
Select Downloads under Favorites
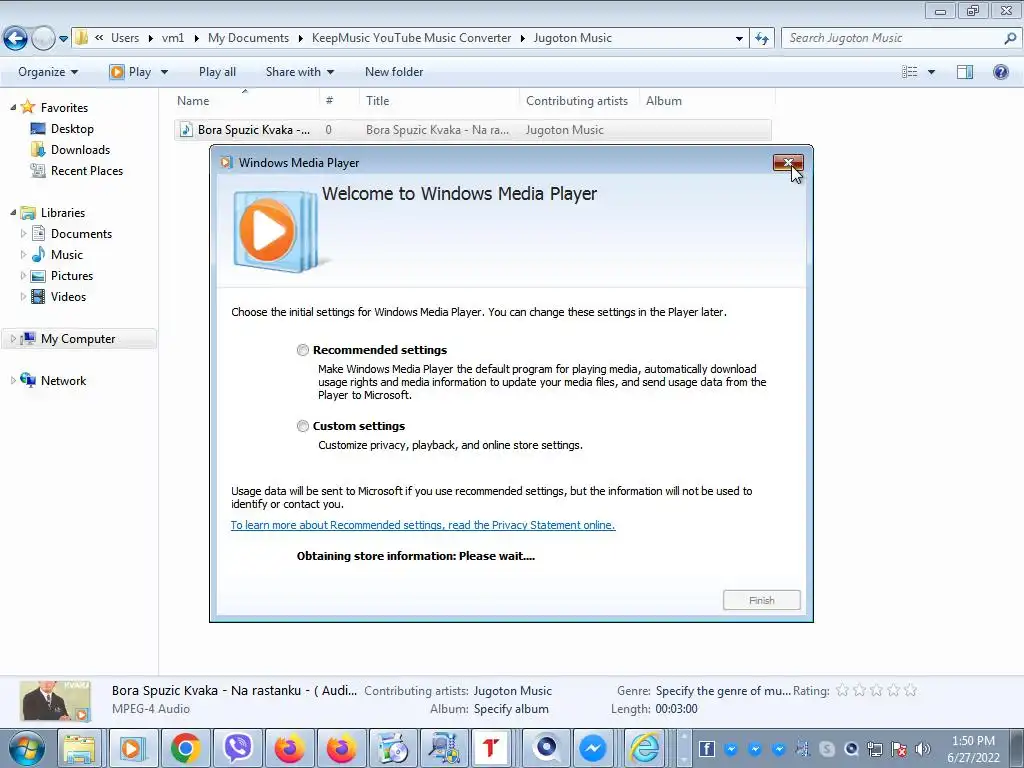point(80,150)
